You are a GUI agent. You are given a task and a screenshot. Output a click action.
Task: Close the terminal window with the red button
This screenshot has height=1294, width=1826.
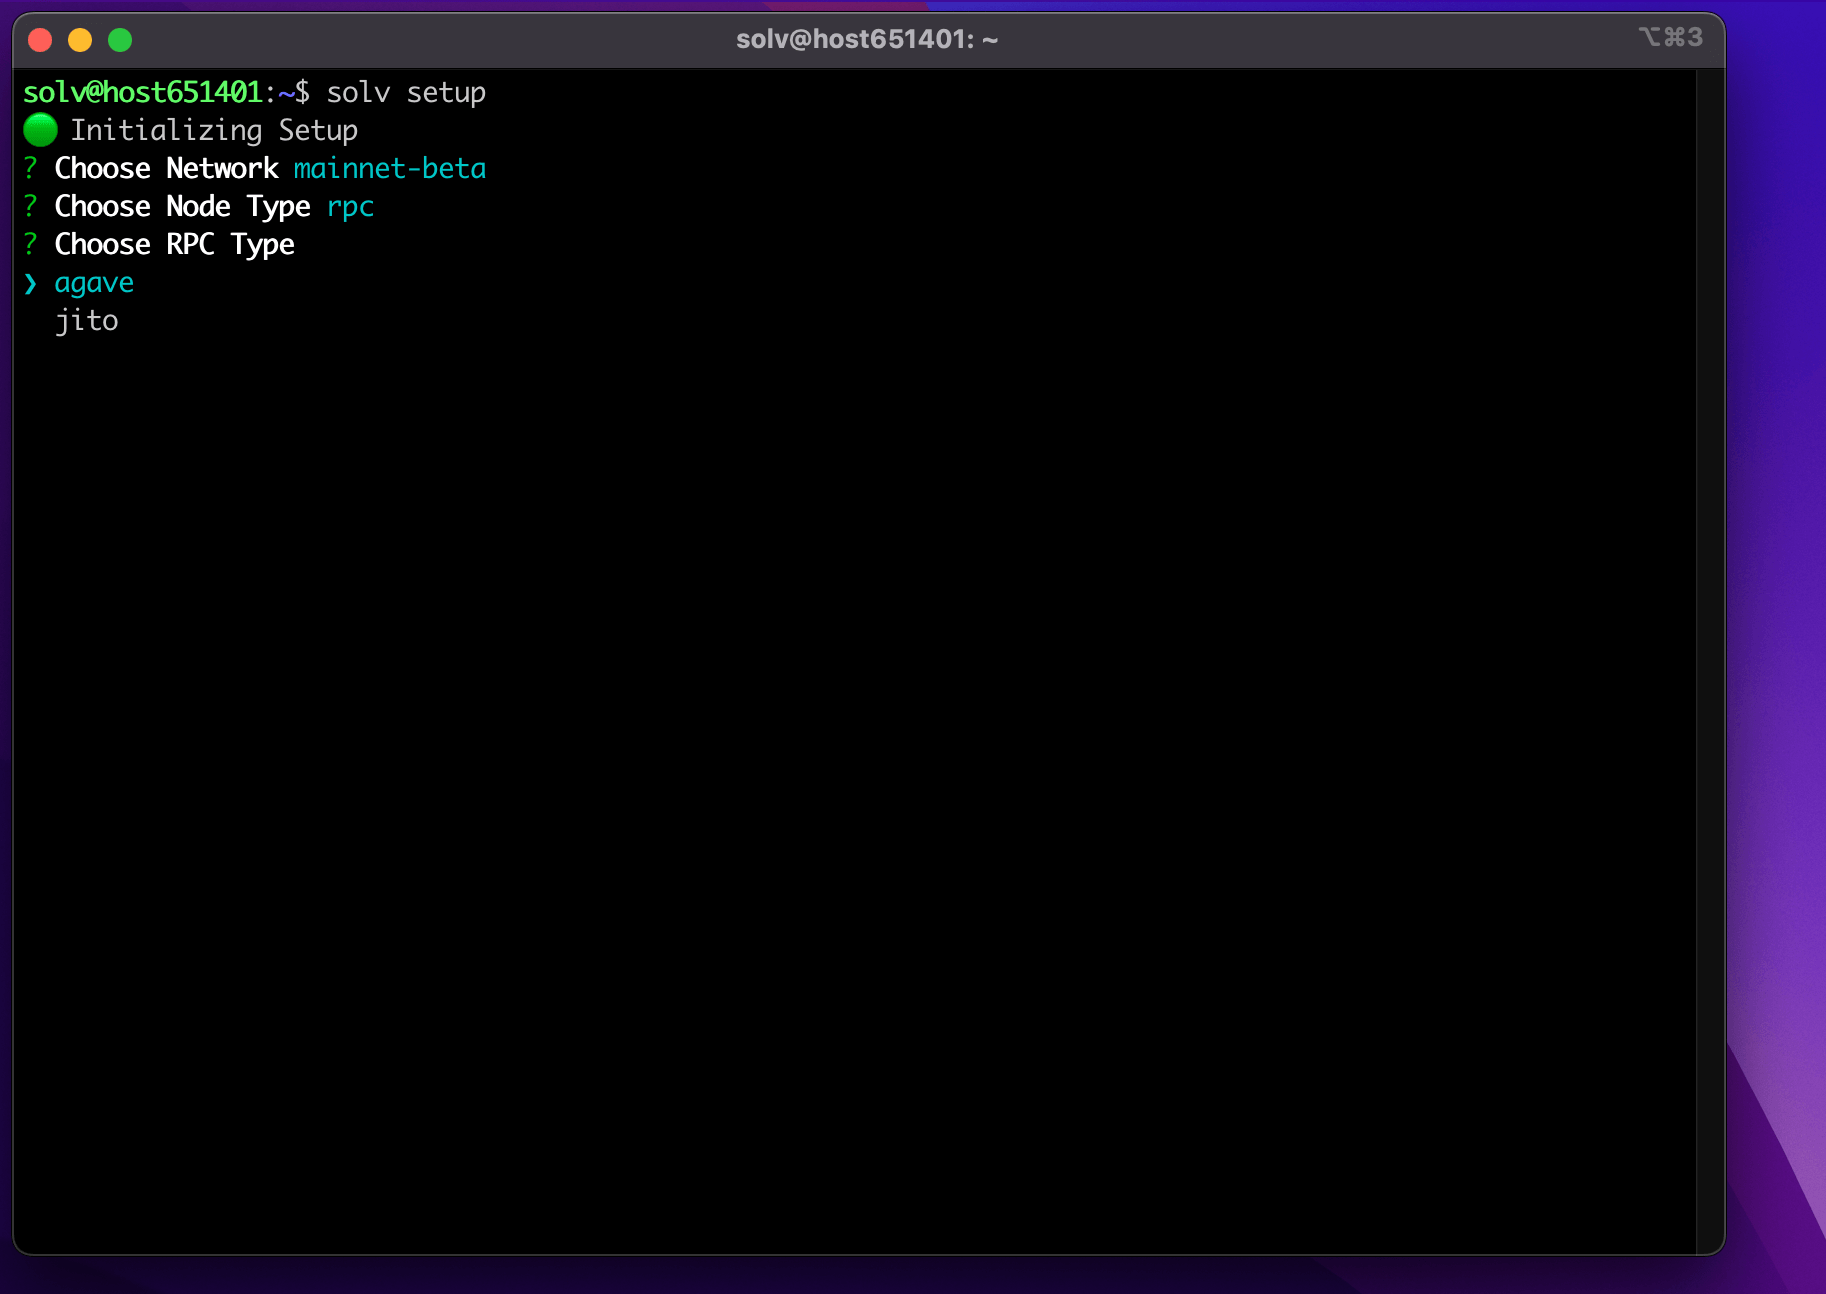pyautogui.click(x=40, y=40)
